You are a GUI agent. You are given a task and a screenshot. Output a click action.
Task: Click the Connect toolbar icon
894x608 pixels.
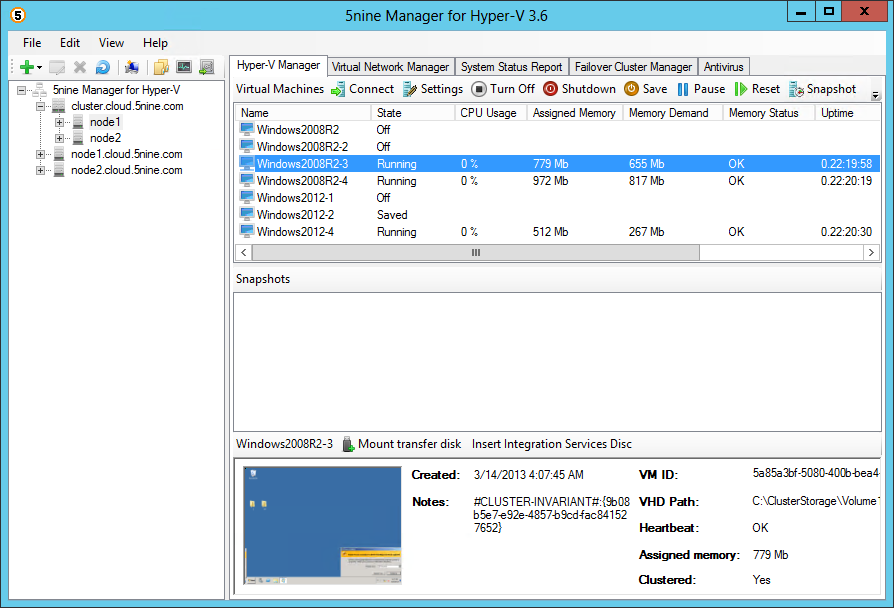(338, 90)
